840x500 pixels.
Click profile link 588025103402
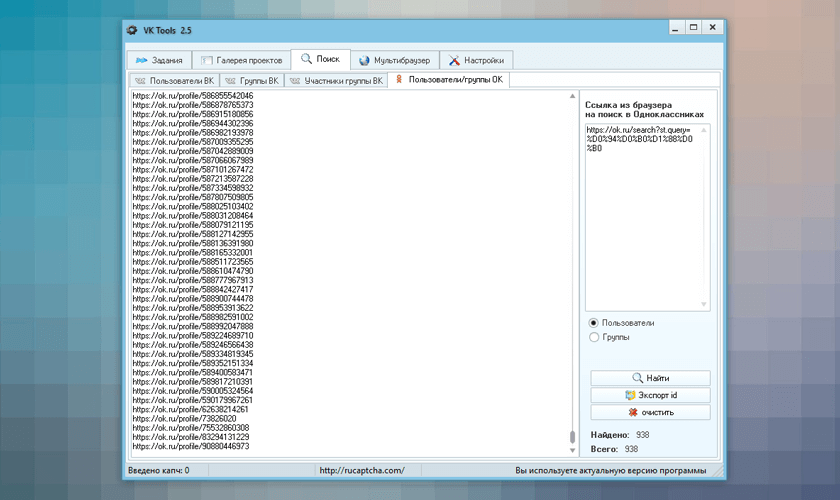(193, 206)
